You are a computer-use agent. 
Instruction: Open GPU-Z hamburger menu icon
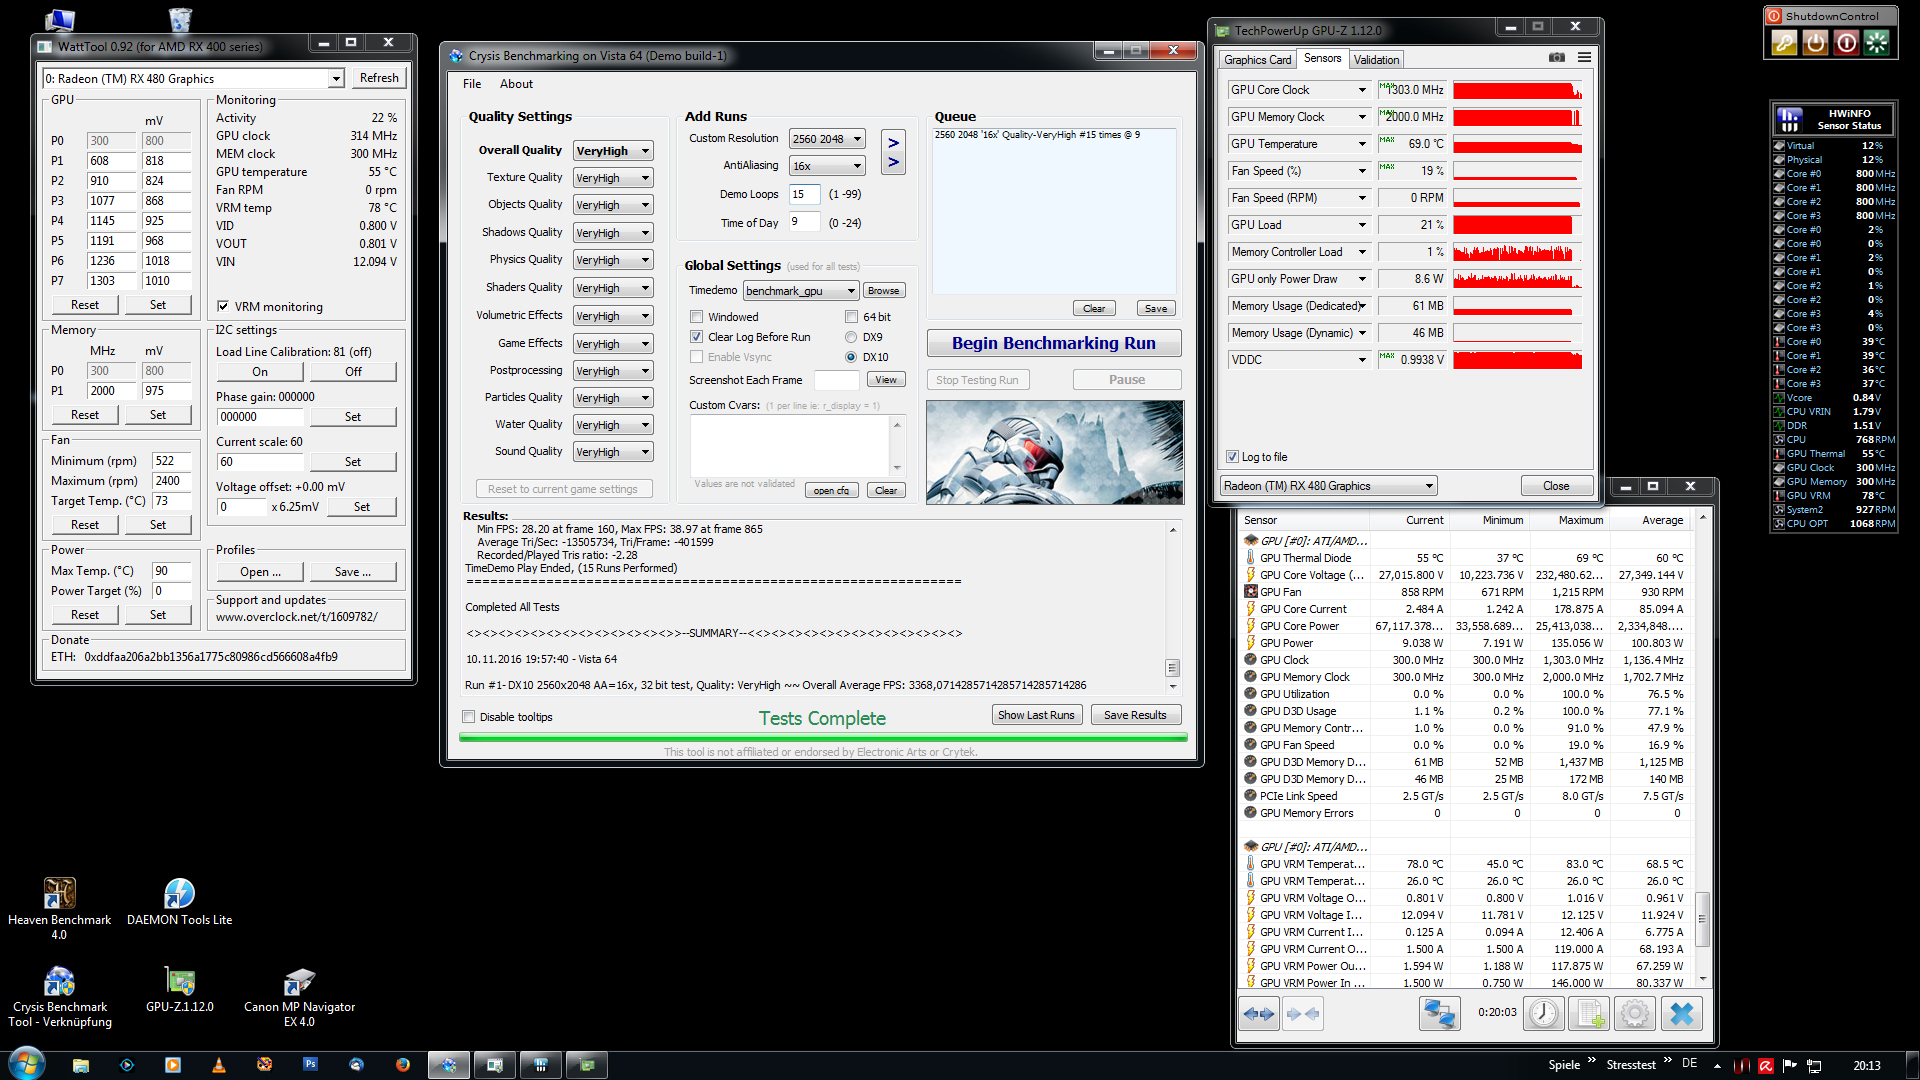click(x=1584, y=58)
